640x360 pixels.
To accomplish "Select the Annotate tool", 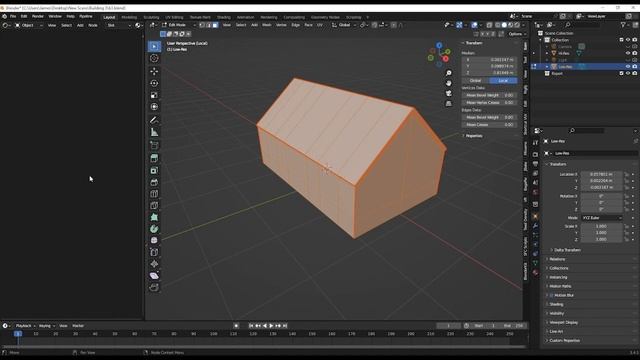I will 154,120.
